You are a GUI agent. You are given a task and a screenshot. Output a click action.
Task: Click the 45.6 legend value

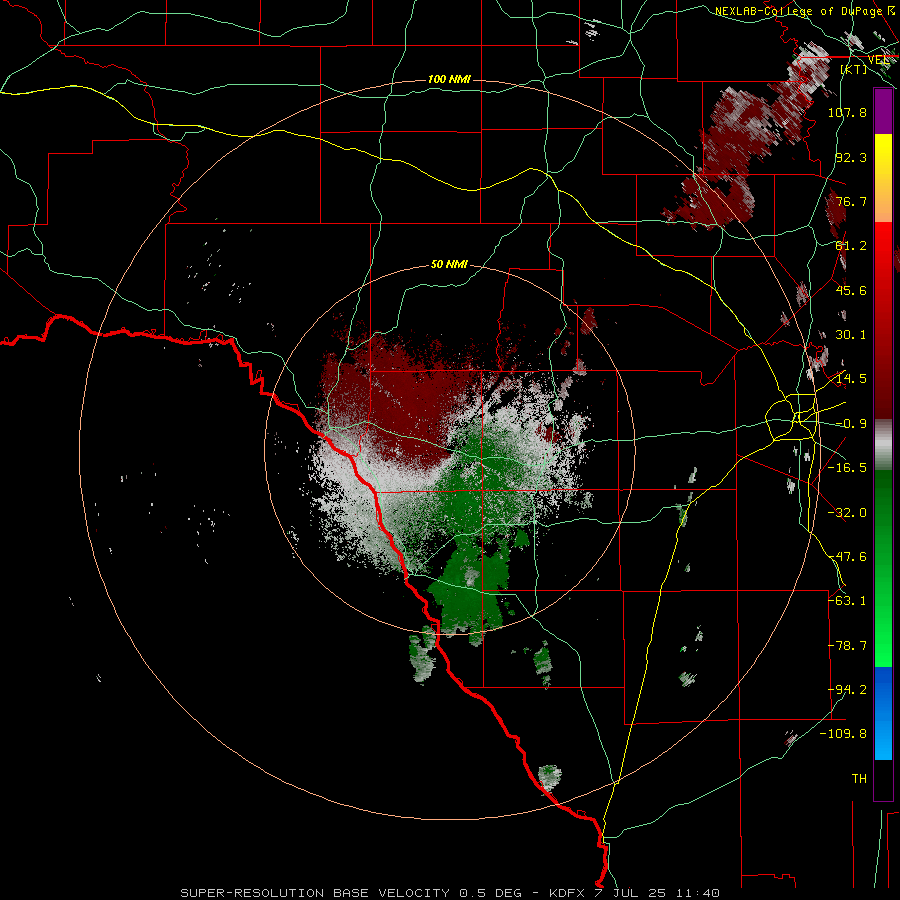coord(851,290)
